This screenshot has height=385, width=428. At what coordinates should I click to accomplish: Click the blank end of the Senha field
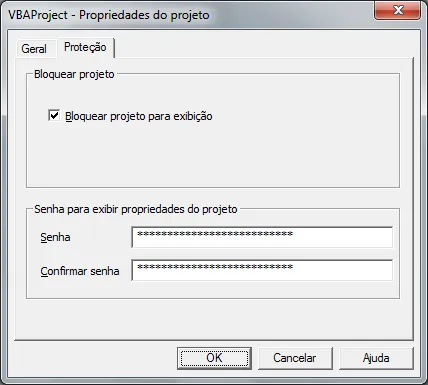pyautogui.click(x=343, y=237)
